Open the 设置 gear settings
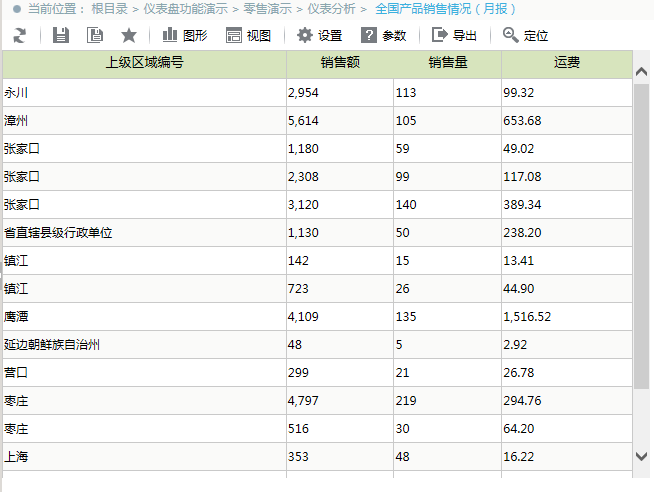The image size is (654, 492). 320,35
